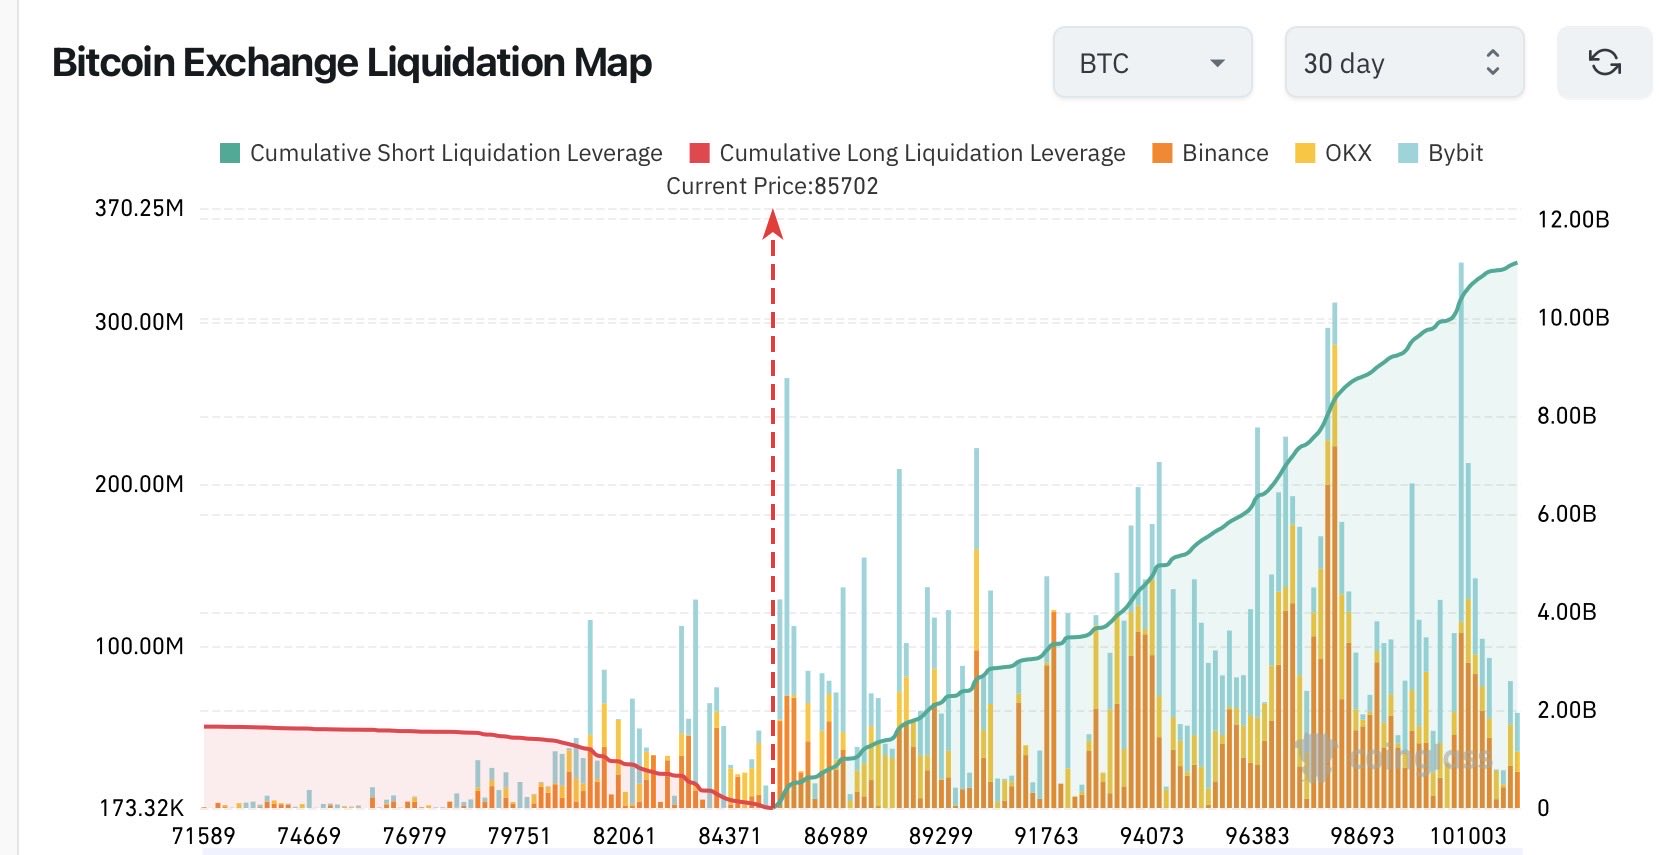Toggle the Cumulative Short Liquidation Leverage legend

click(x=455, y=153)
